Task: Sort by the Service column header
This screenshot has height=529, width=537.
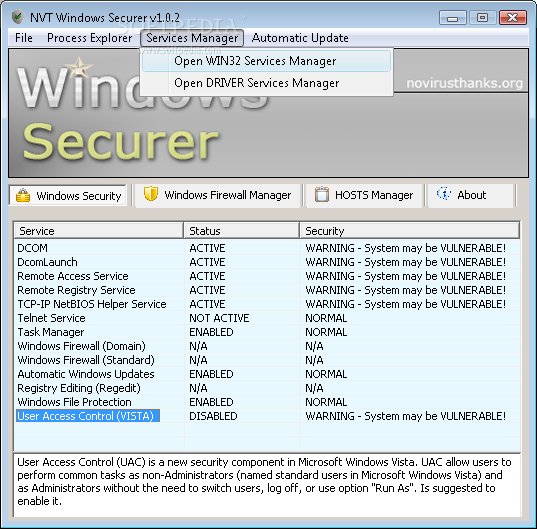Action: pos(99,231)
